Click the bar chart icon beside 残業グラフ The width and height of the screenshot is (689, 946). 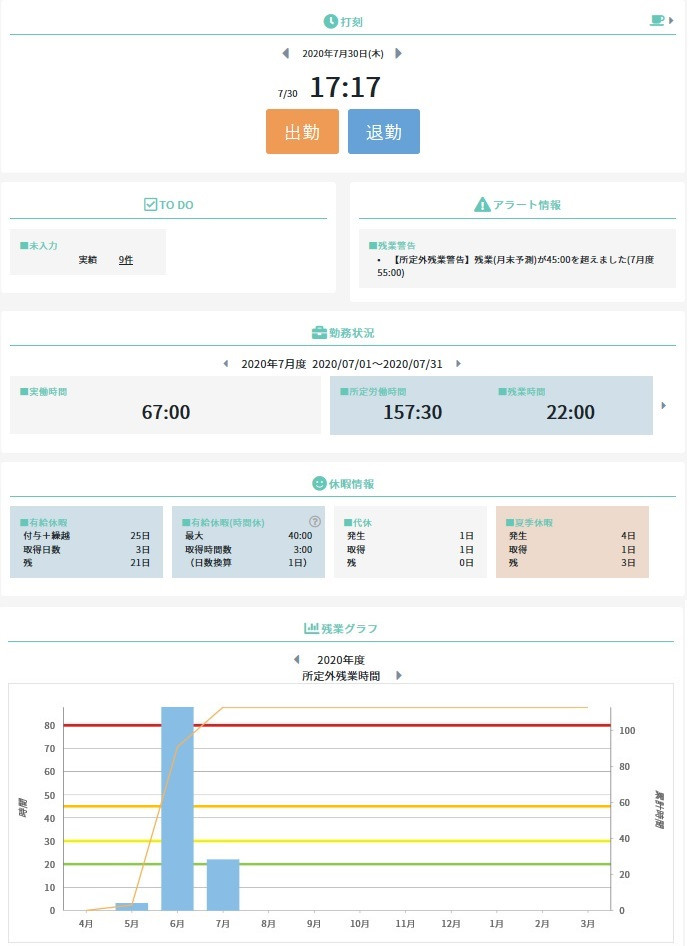click(311, 628)
